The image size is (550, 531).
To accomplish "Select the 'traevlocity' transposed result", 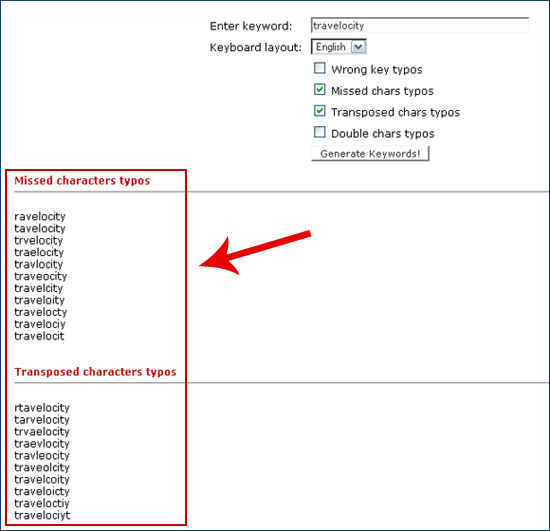I will 42,443.
